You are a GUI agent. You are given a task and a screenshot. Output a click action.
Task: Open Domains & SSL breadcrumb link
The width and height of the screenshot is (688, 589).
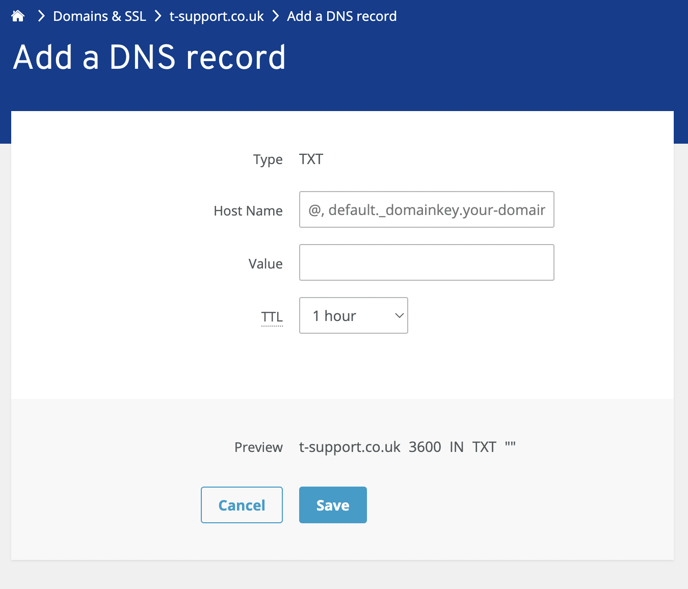pos(99,16)
